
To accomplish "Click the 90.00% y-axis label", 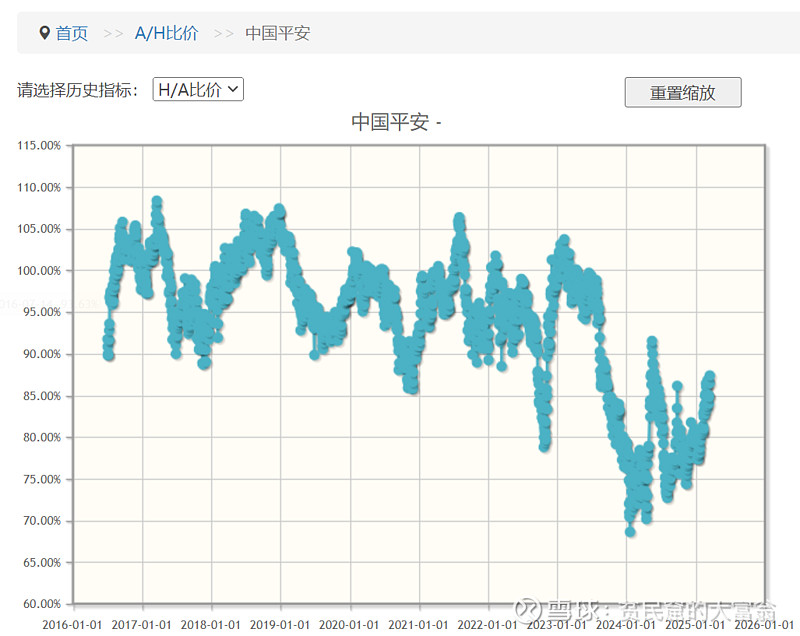I will click(42, 354).
